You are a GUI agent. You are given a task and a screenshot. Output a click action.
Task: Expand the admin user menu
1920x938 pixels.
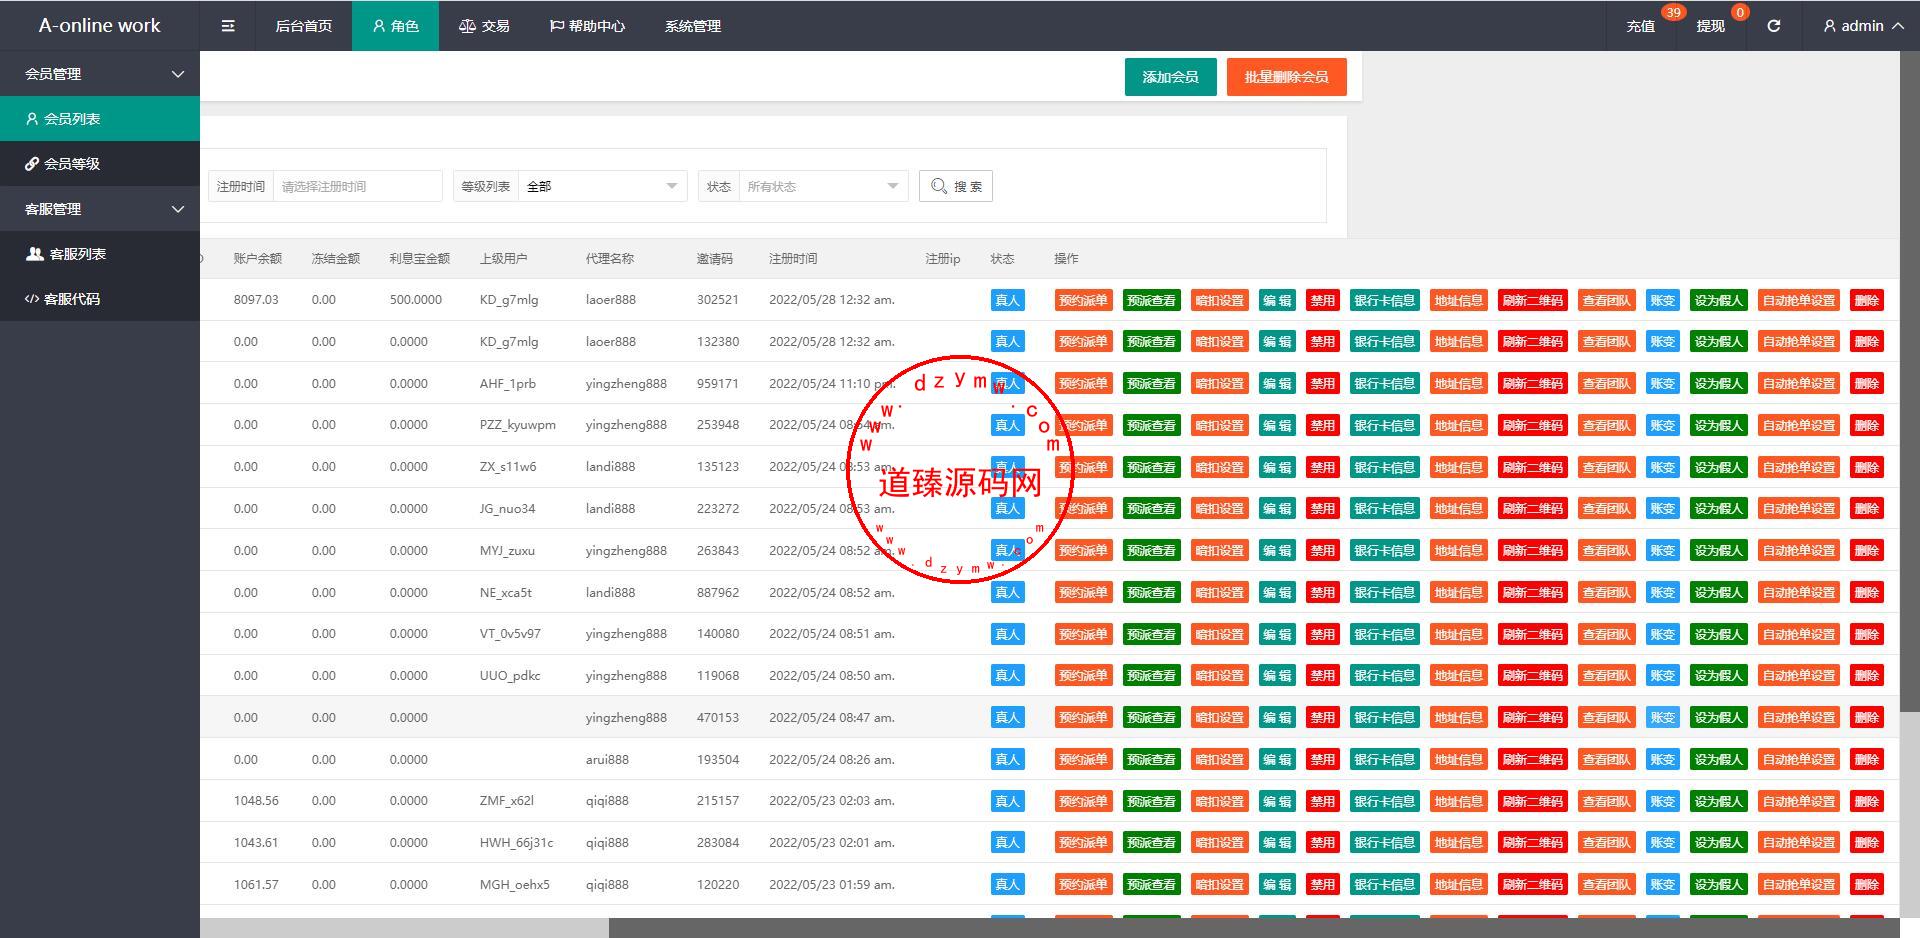point(1862,26)
